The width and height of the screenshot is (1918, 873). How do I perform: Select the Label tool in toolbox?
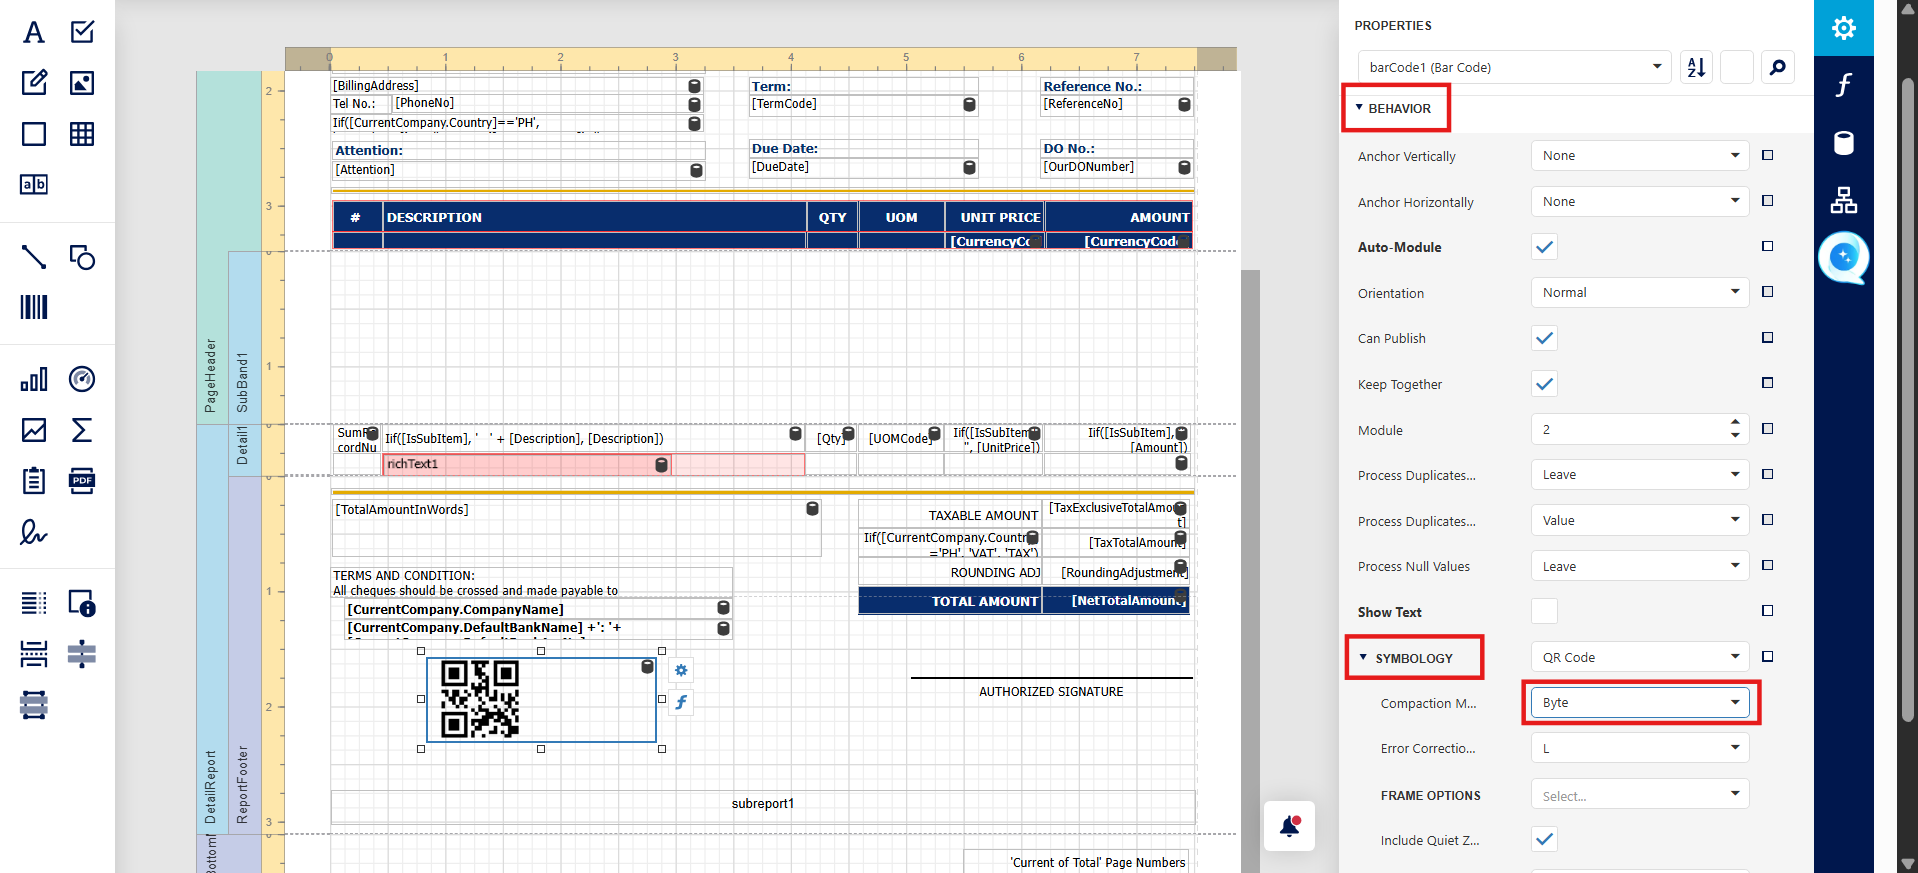tap(34, 32)
